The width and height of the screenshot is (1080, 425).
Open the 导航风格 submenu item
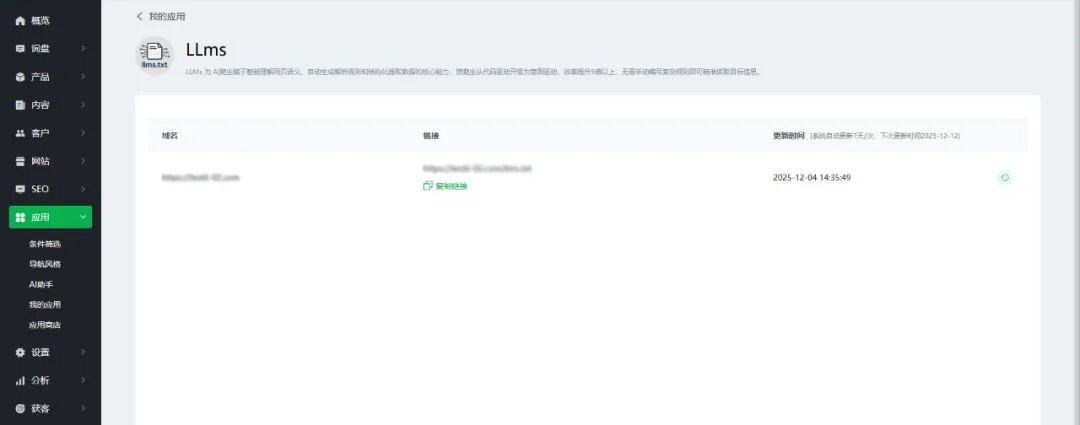(x=45, y=264)
